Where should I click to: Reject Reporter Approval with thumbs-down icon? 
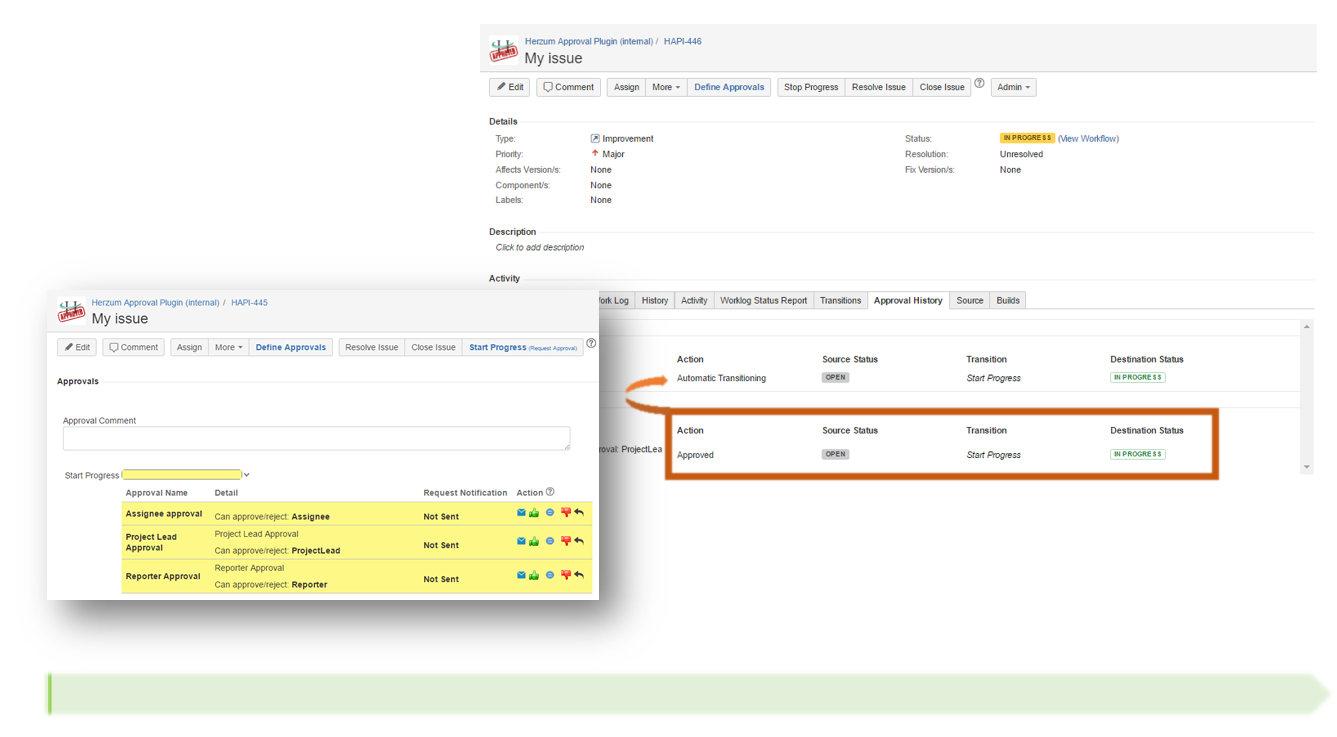coord(566,575)
